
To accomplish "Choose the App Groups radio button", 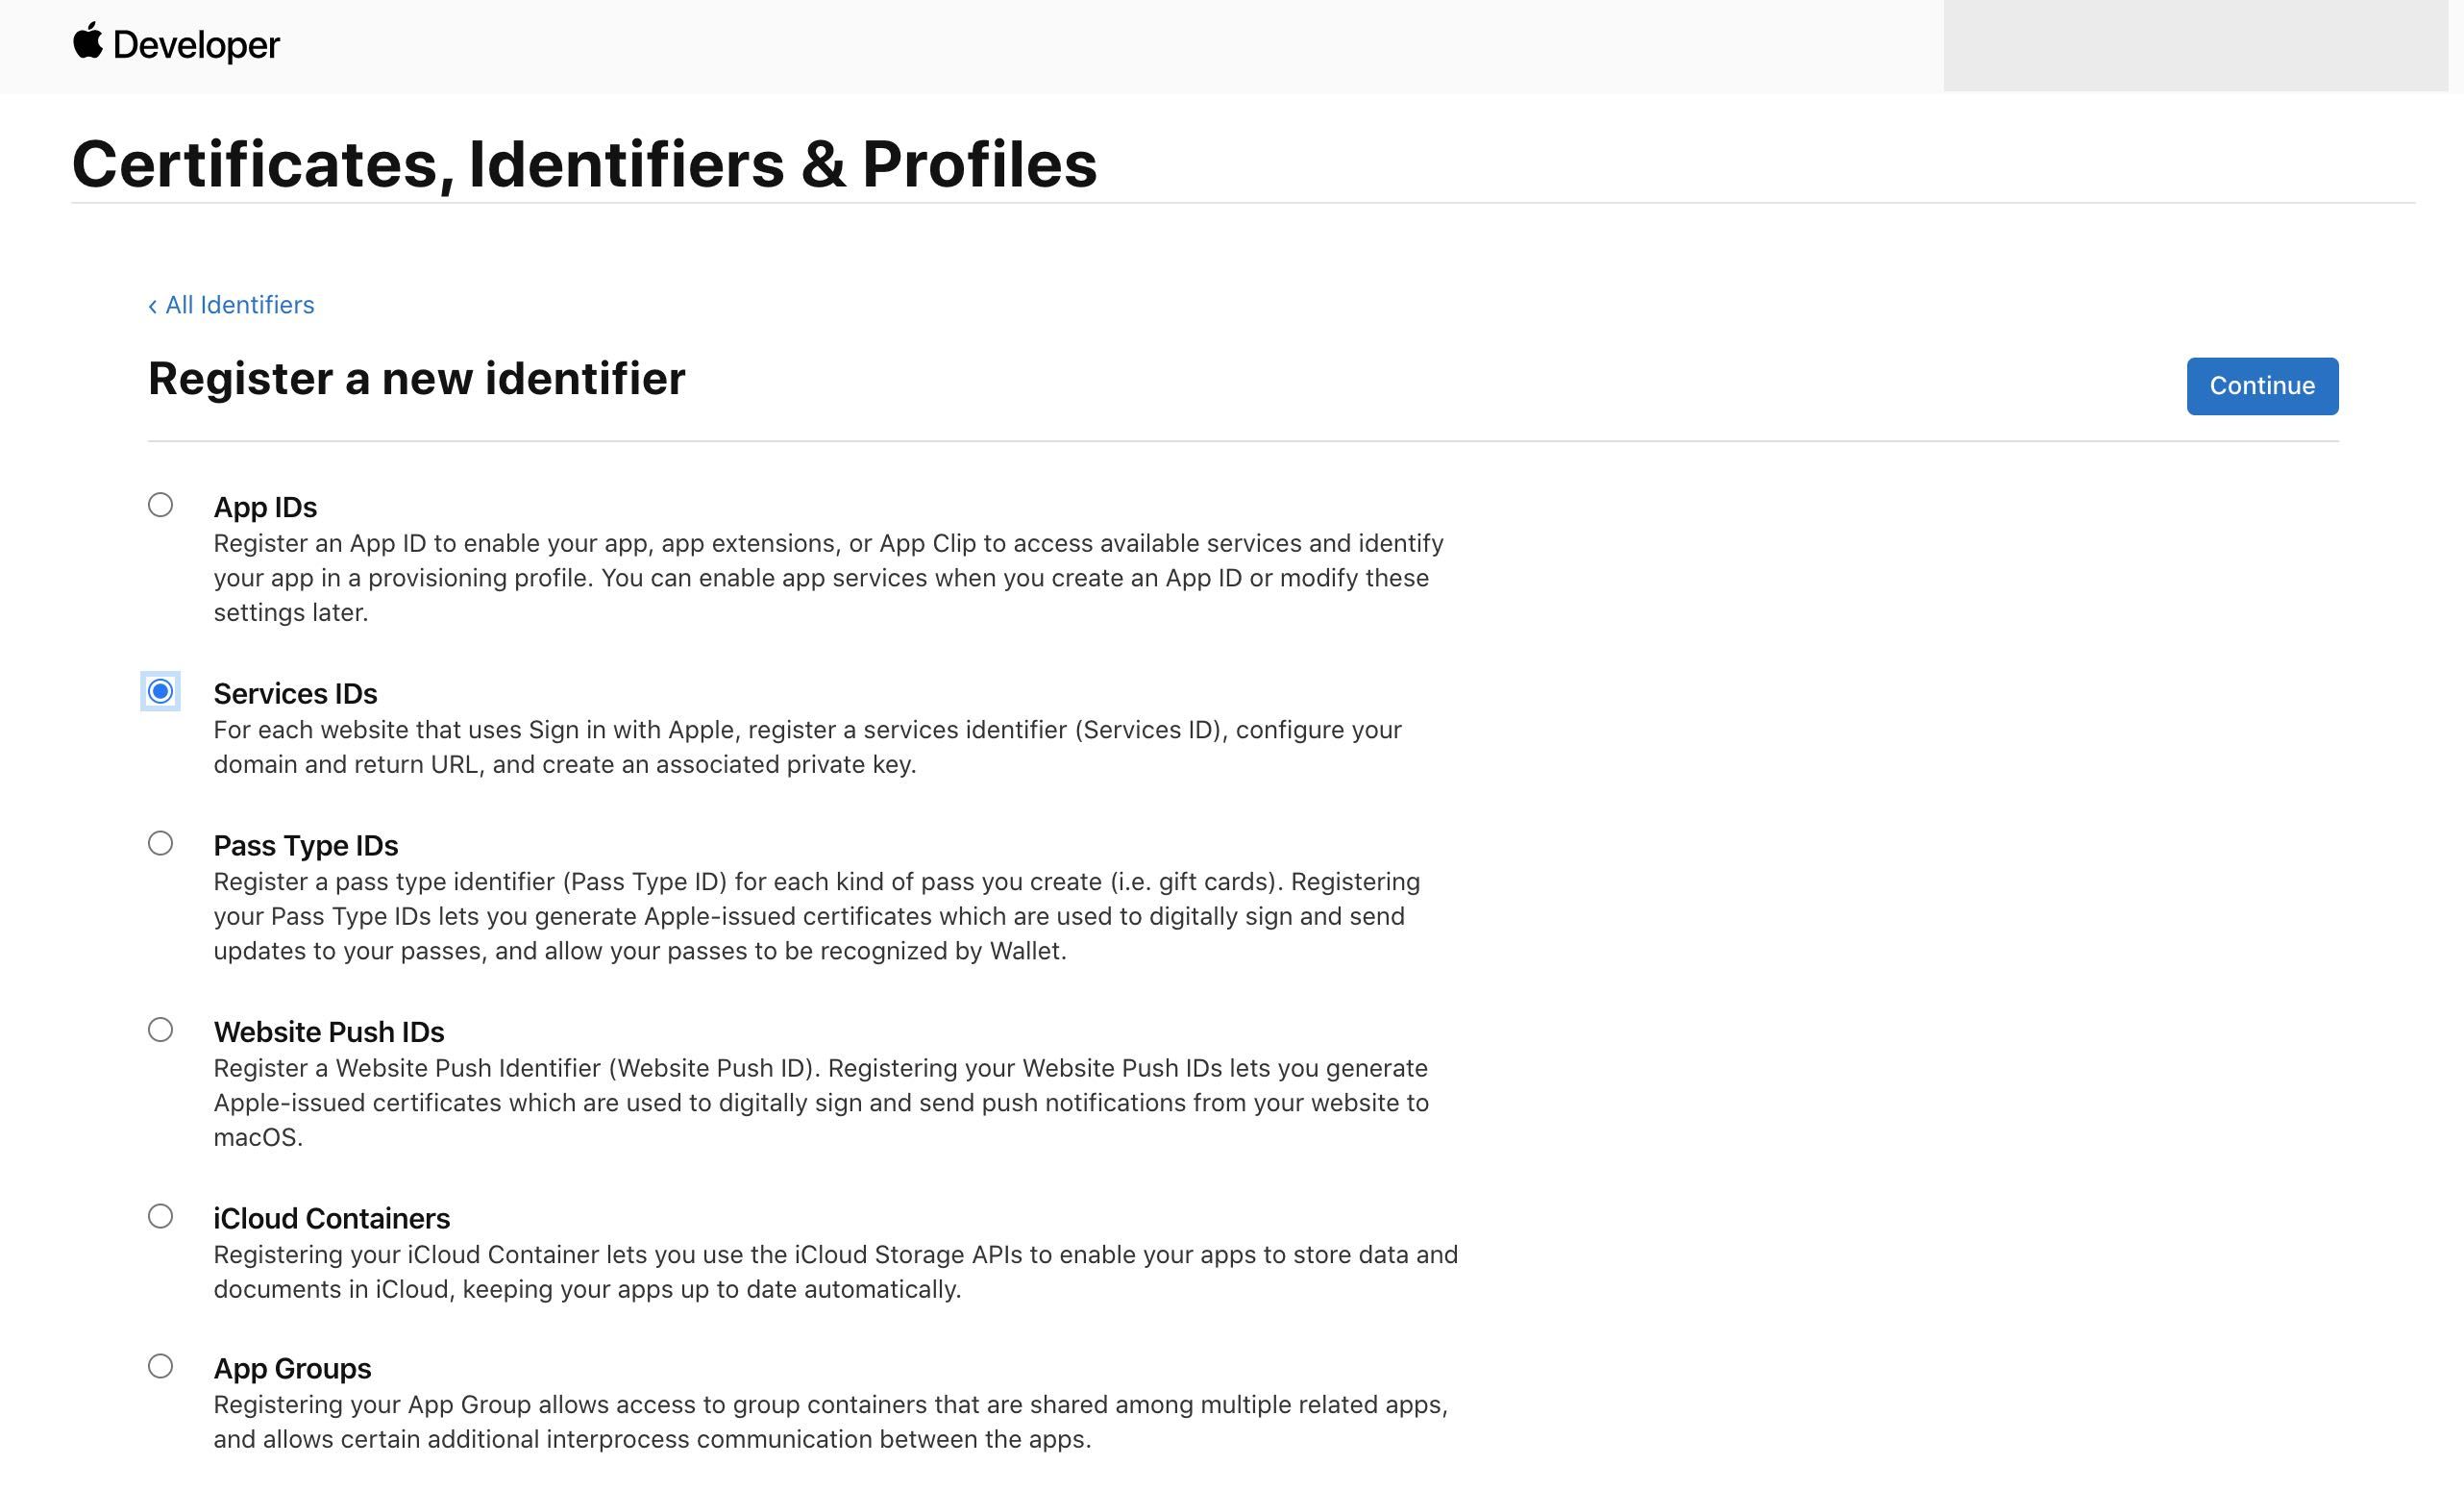I will (160, 1366).
